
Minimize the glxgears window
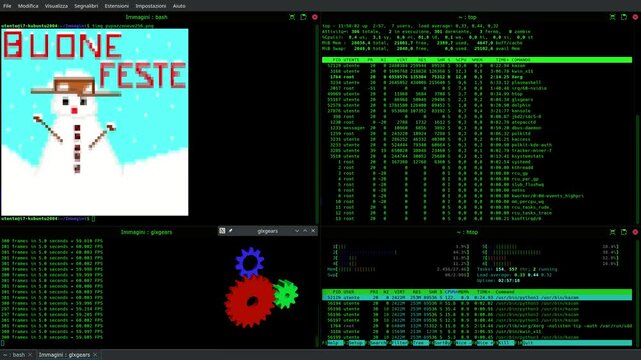point(297,231)
